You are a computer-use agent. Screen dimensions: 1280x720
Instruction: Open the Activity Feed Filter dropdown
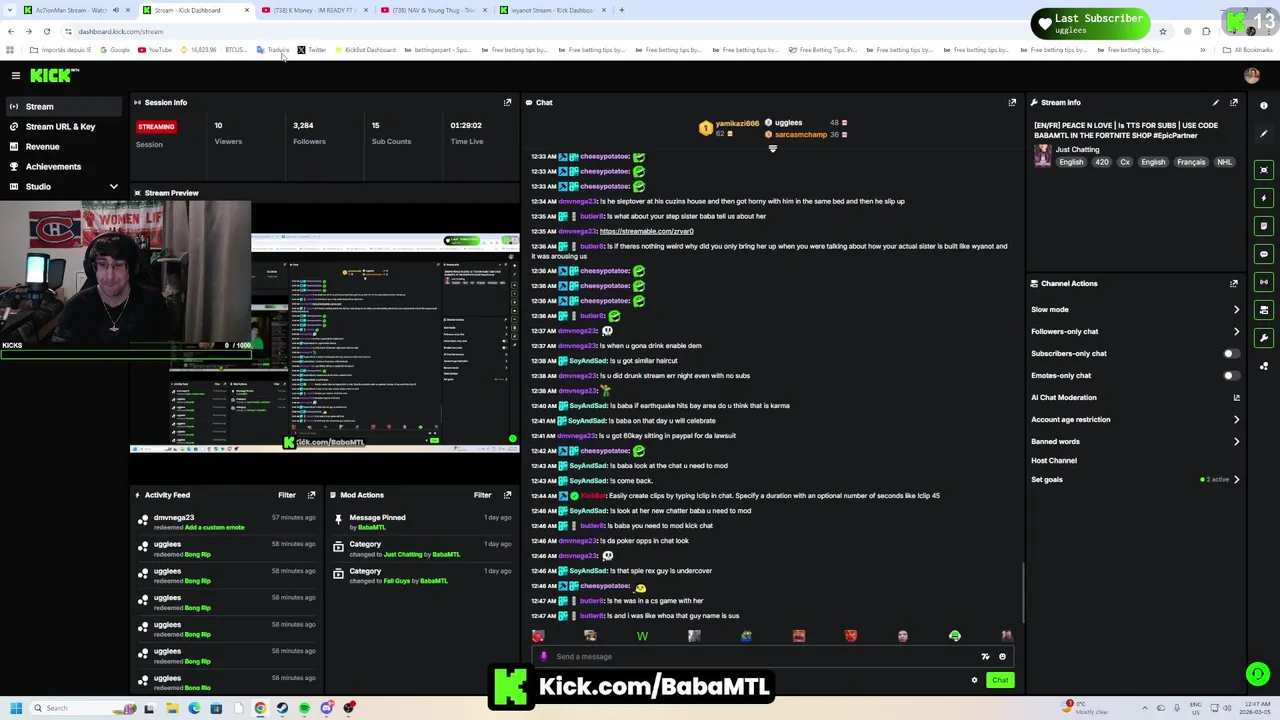tap(287, 495)
